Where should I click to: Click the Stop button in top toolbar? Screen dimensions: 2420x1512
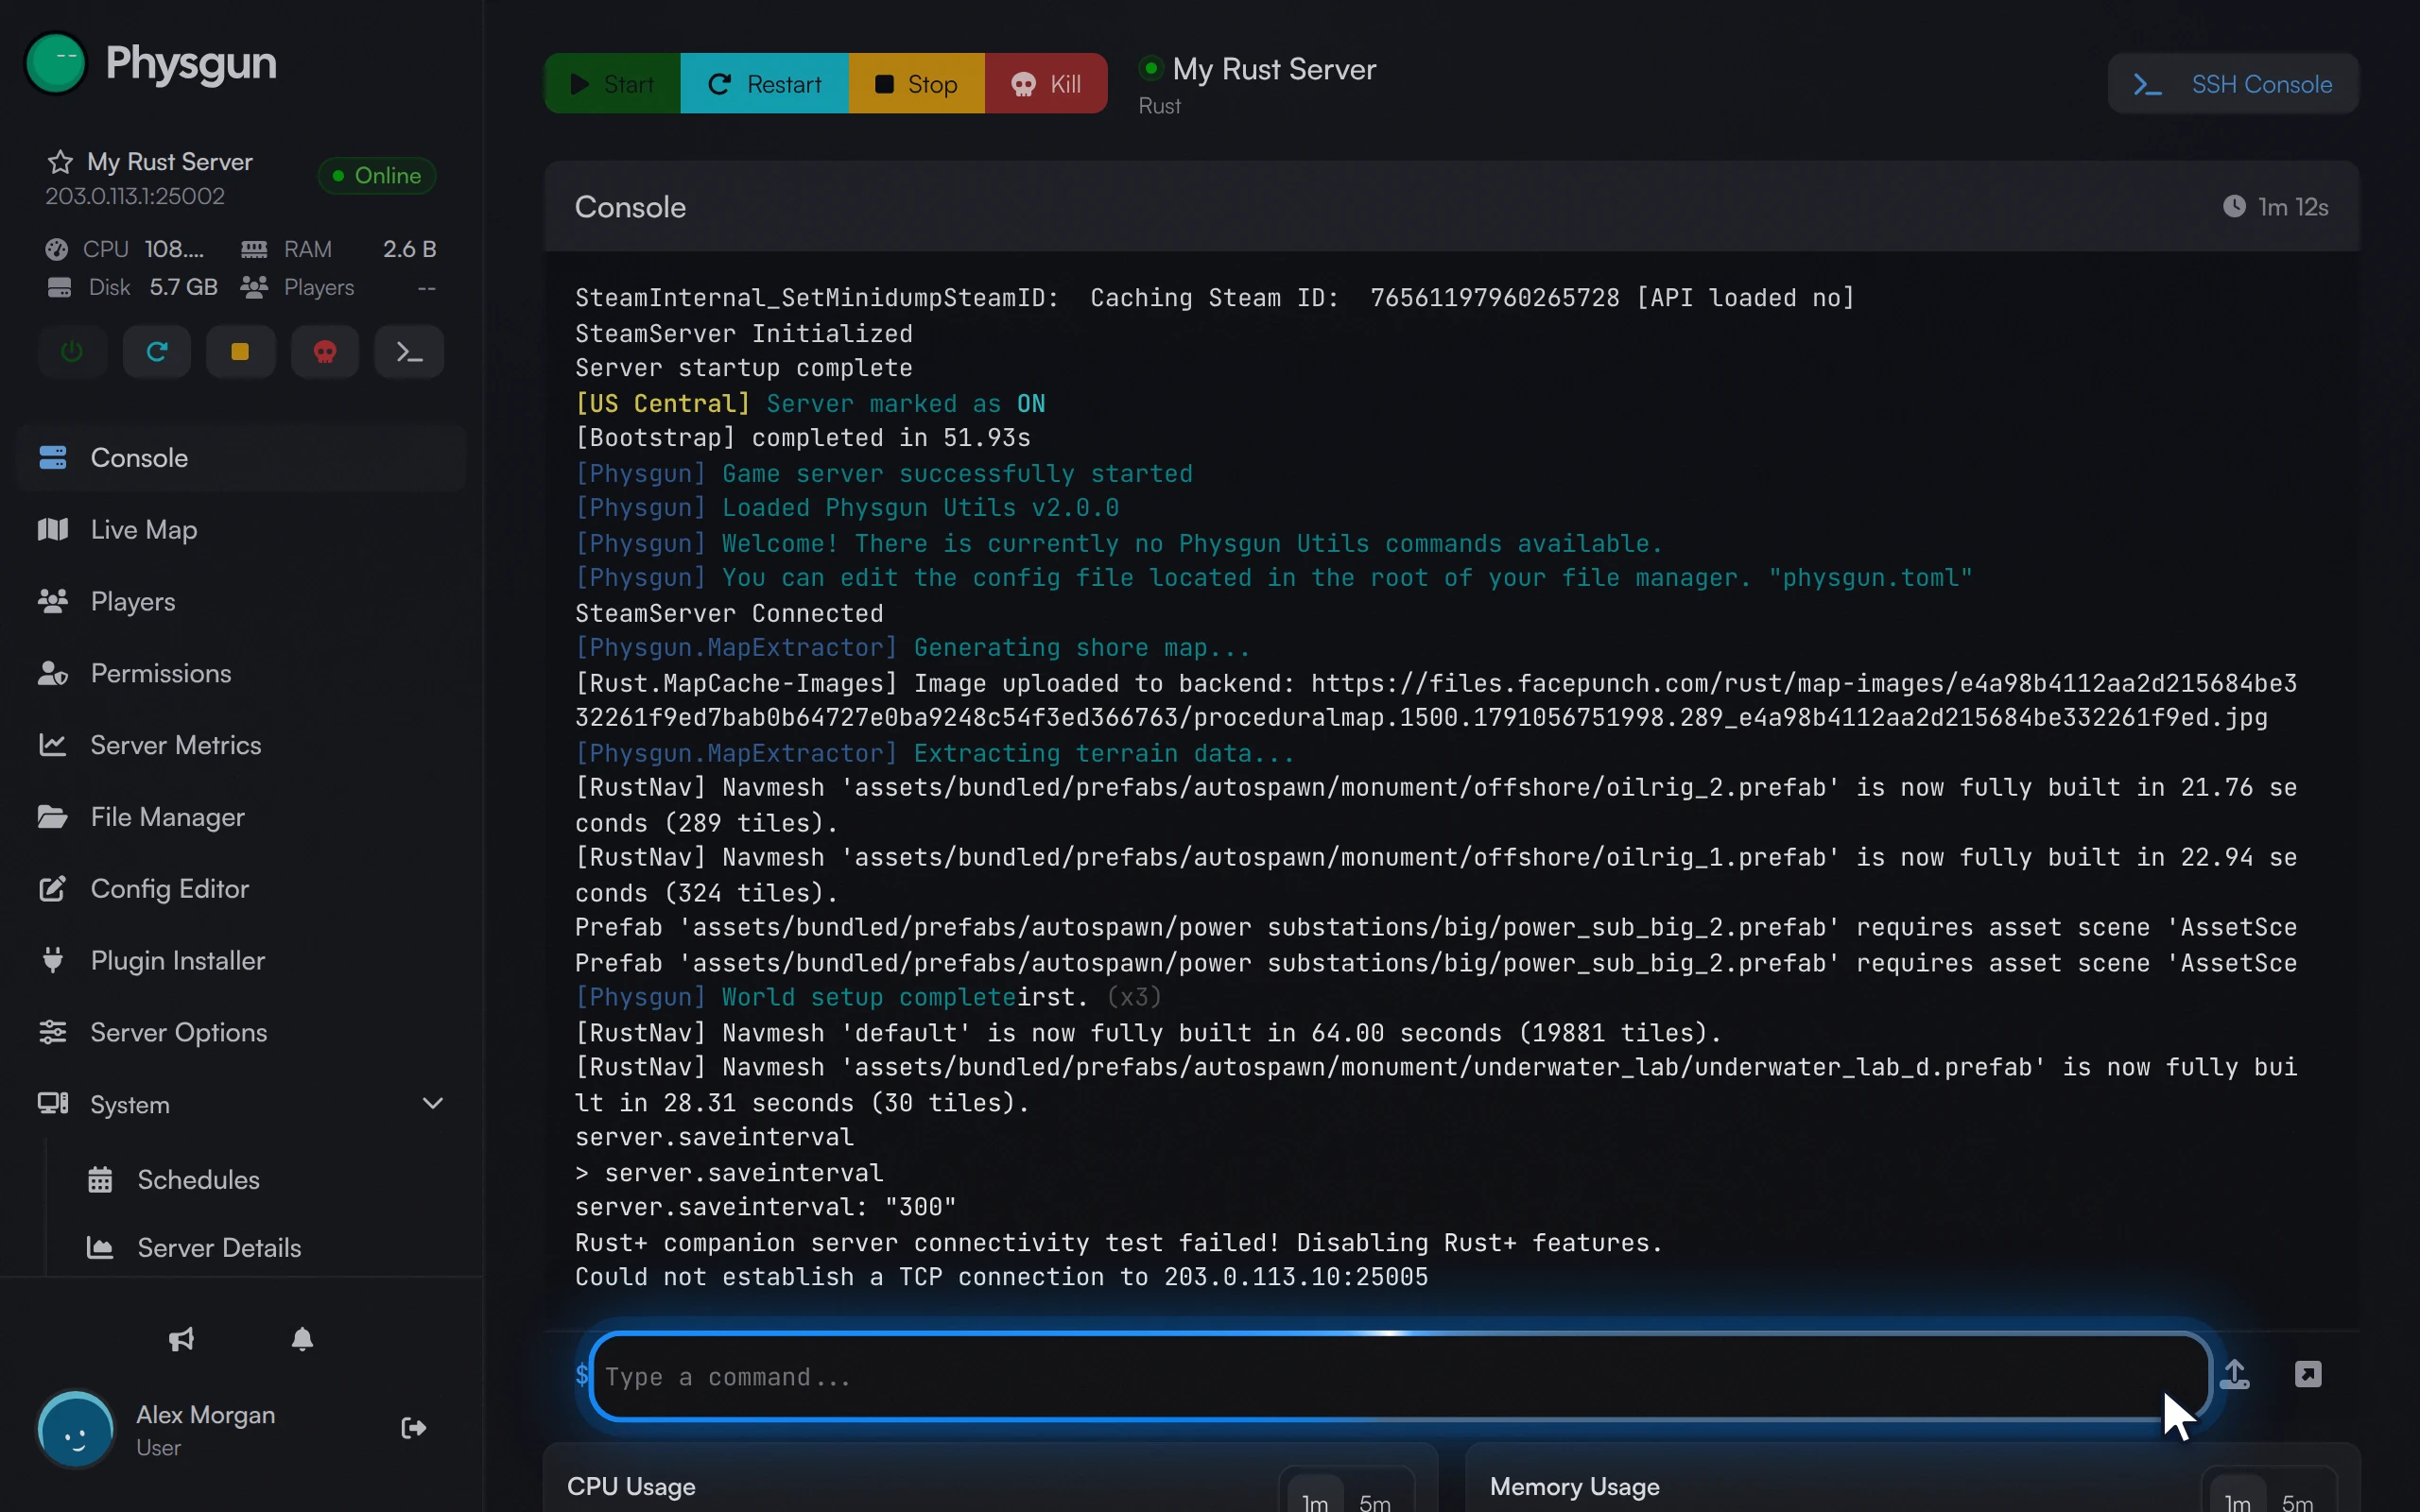(x=916, y=84)
